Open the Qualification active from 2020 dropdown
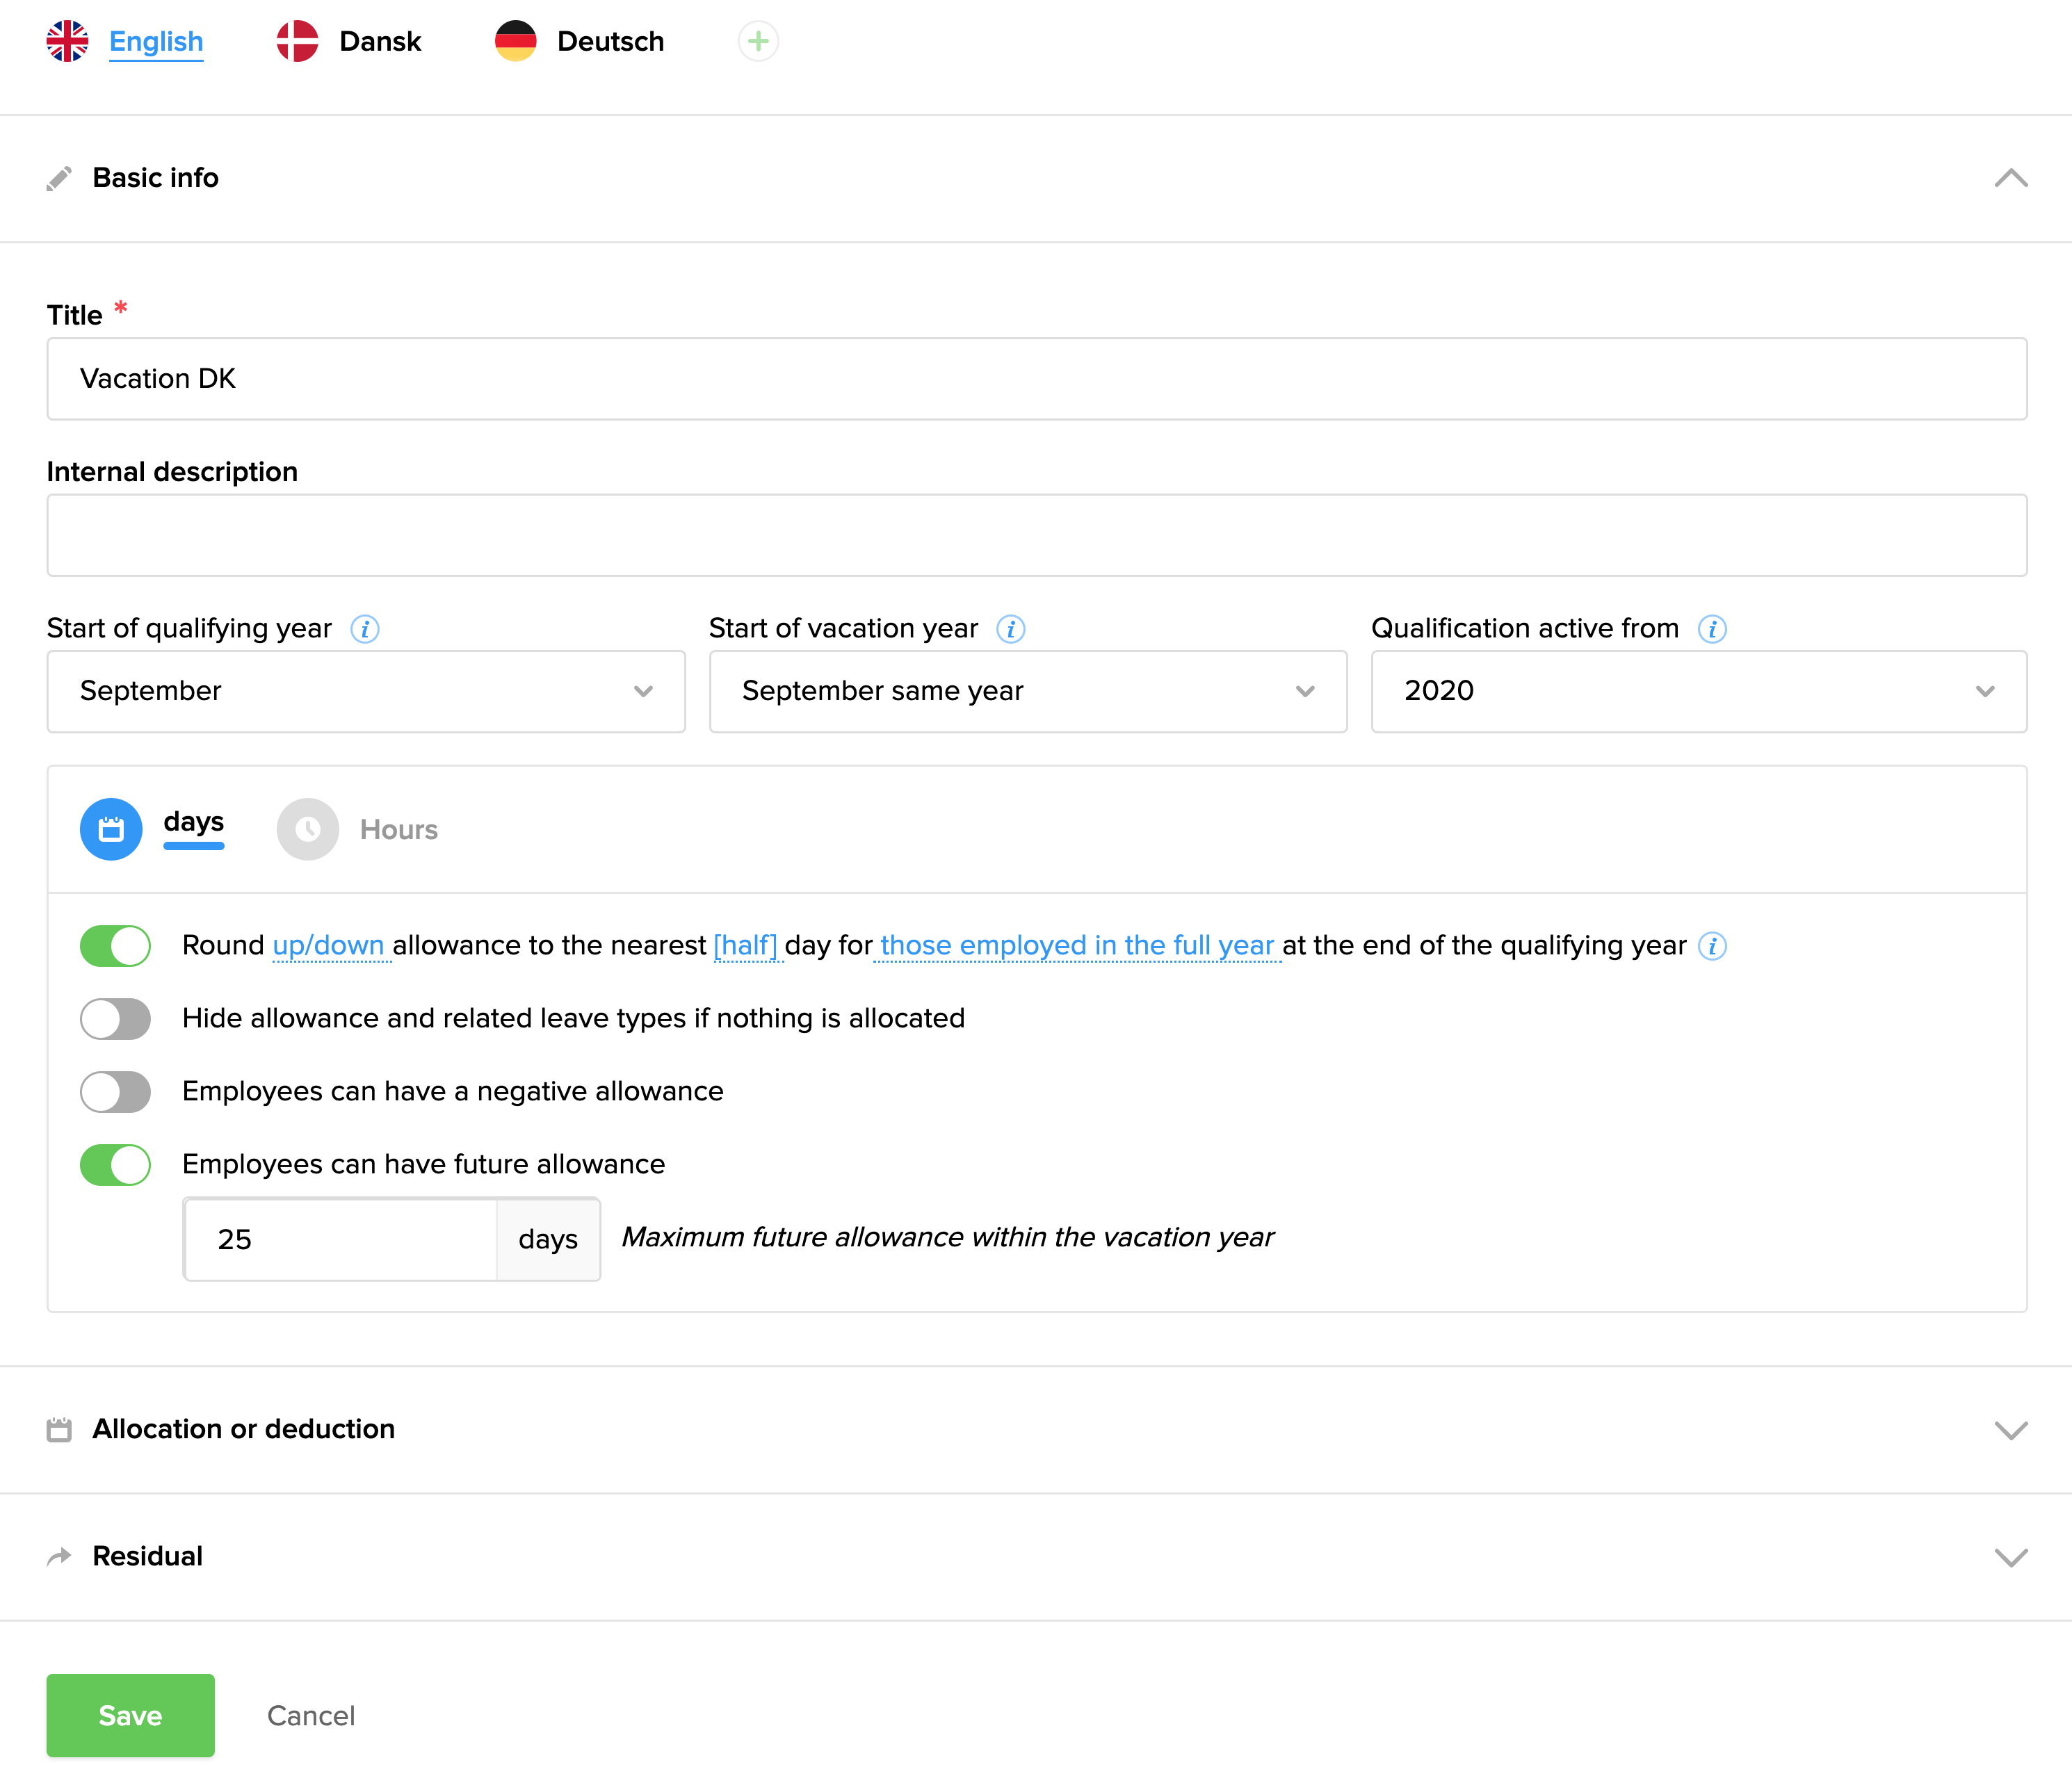This screenshot has height=1767, width=2072. pyautogui.click(x=1698, y=691)
